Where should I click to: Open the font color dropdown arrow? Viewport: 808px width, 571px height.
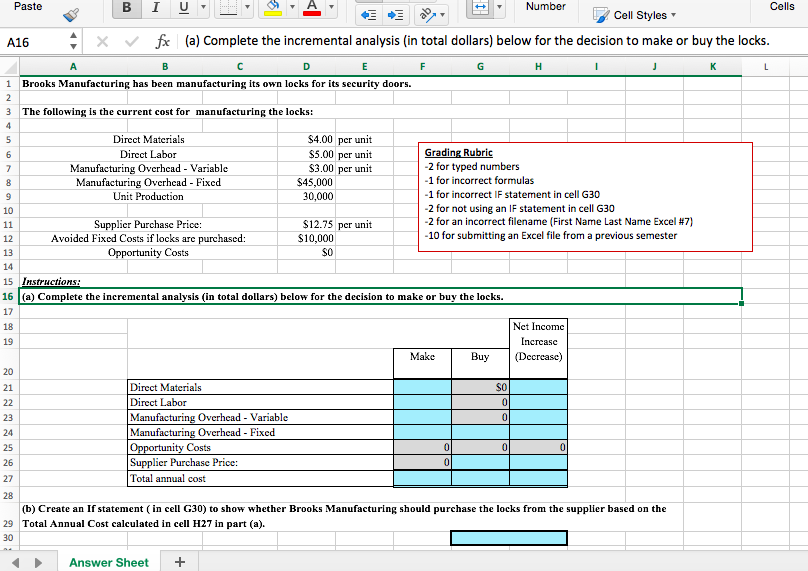pos(331,7)
